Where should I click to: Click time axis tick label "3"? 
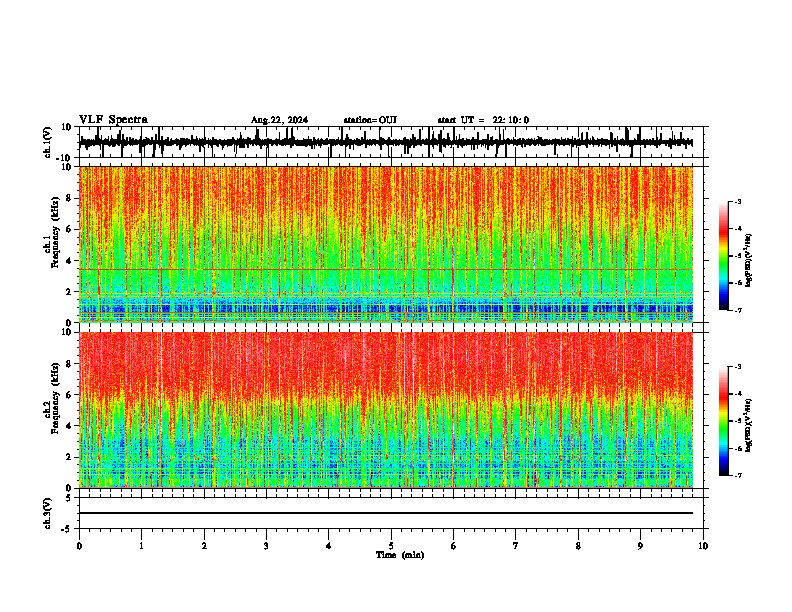[266, 546]
